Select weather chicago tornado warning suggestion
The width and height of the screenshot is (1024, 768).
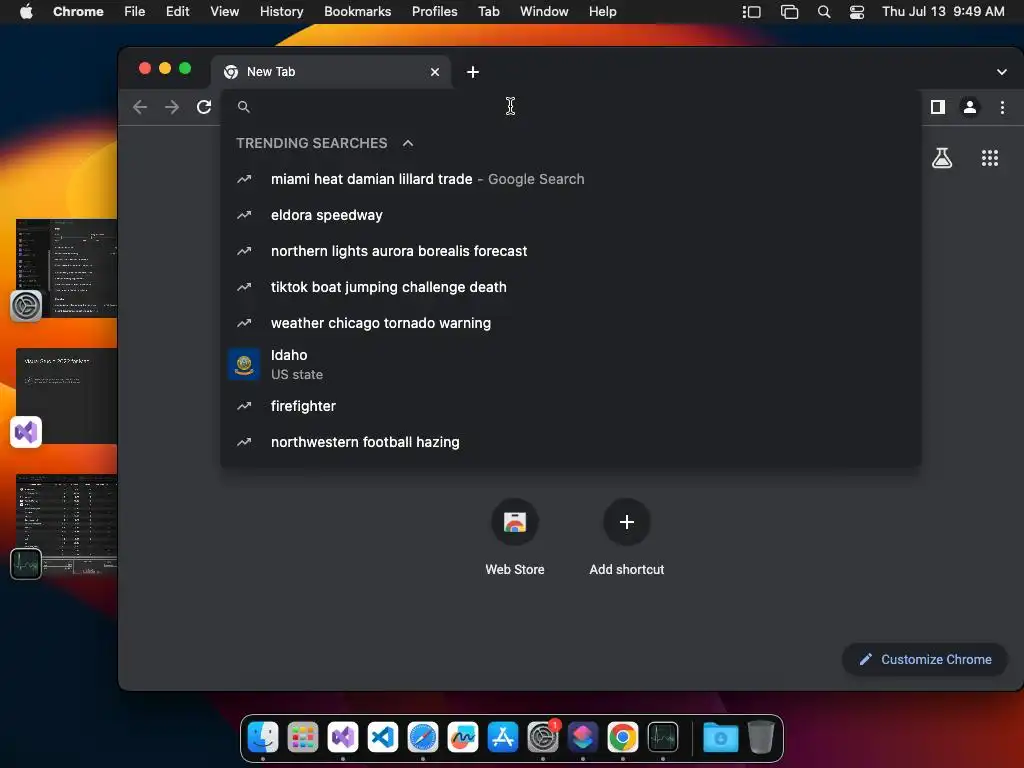pos(571,323)
